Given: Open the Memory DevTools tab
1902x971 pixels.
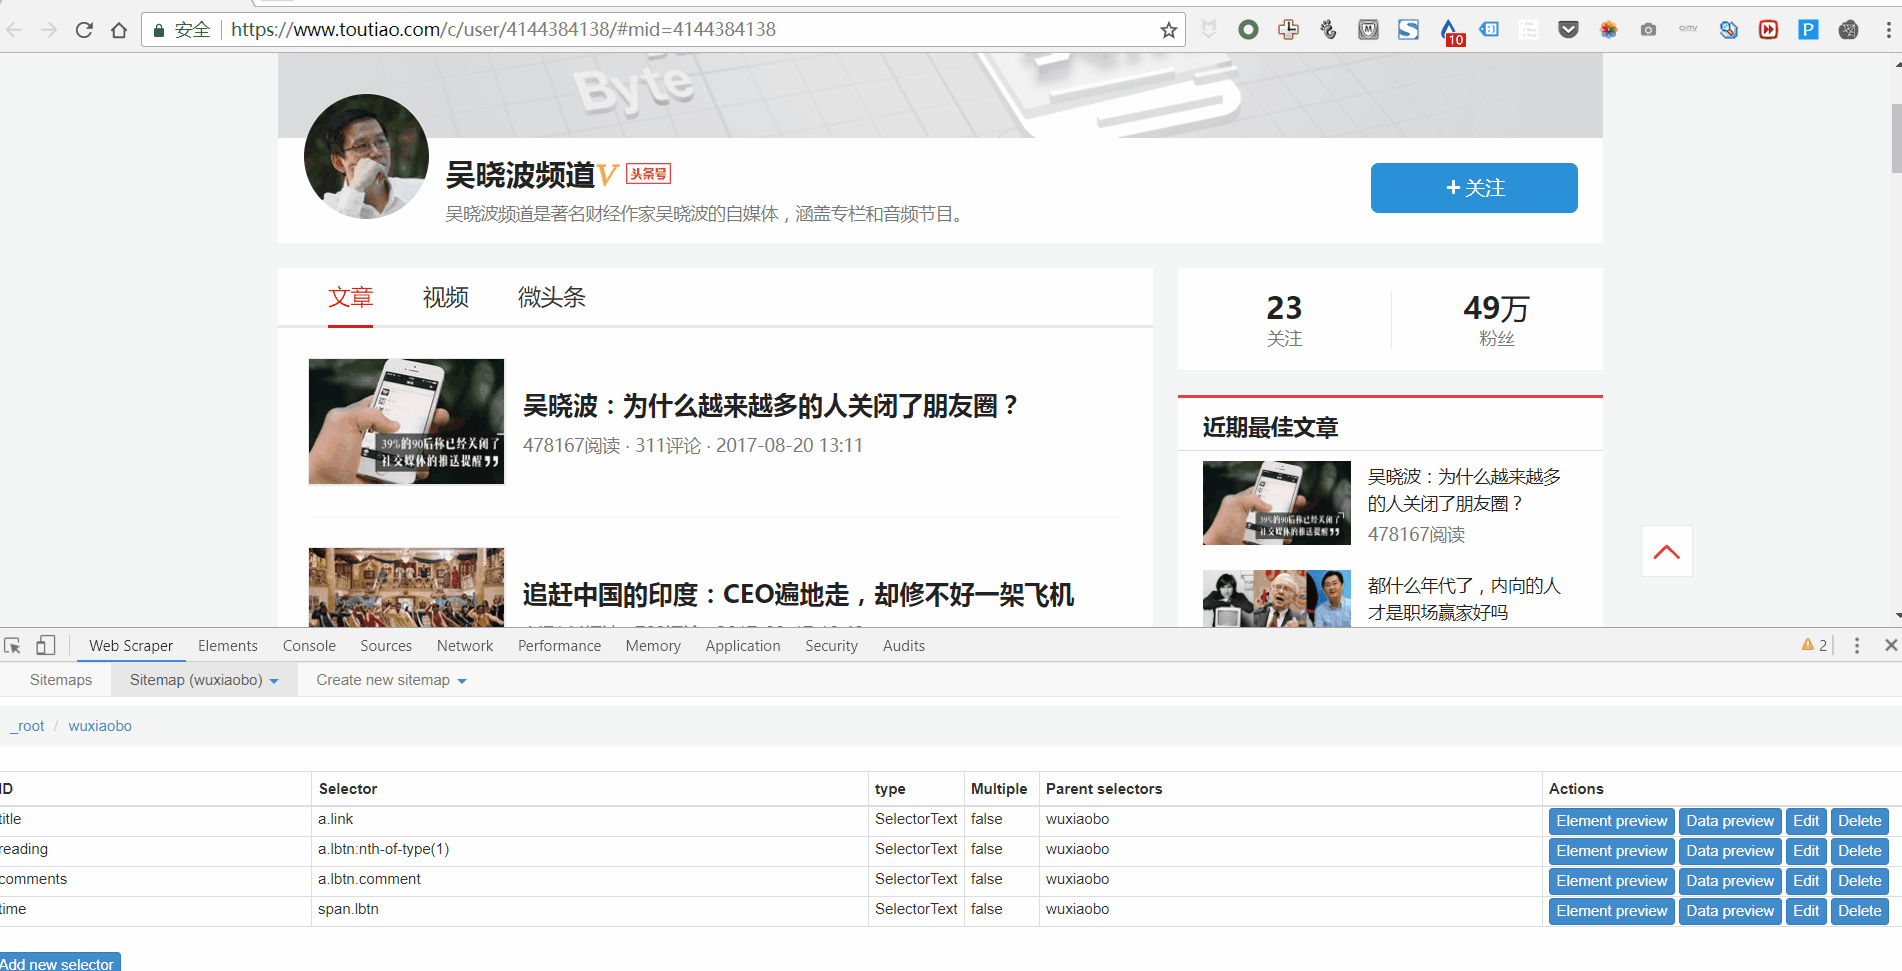Looking at the screenshot, I should click(x=653, y=646).
